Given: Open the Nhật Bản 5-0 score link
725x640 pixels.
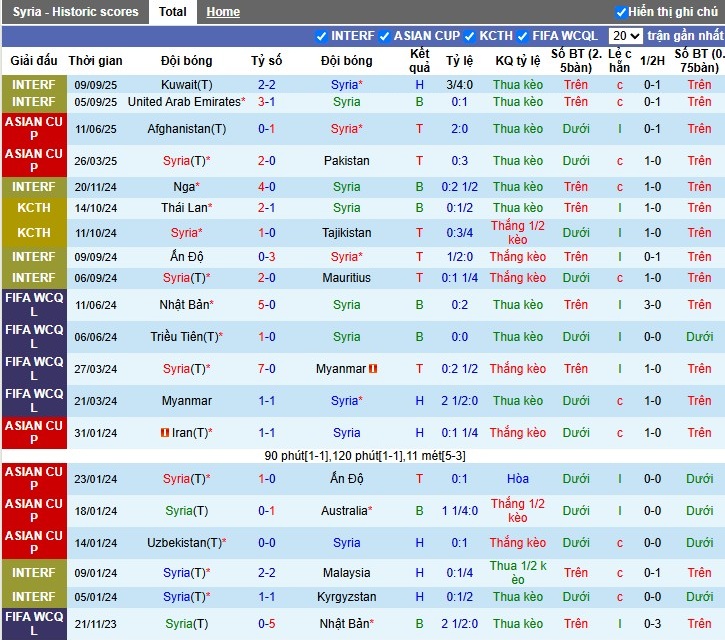Looking at the screenshot, I should (266, 305).
